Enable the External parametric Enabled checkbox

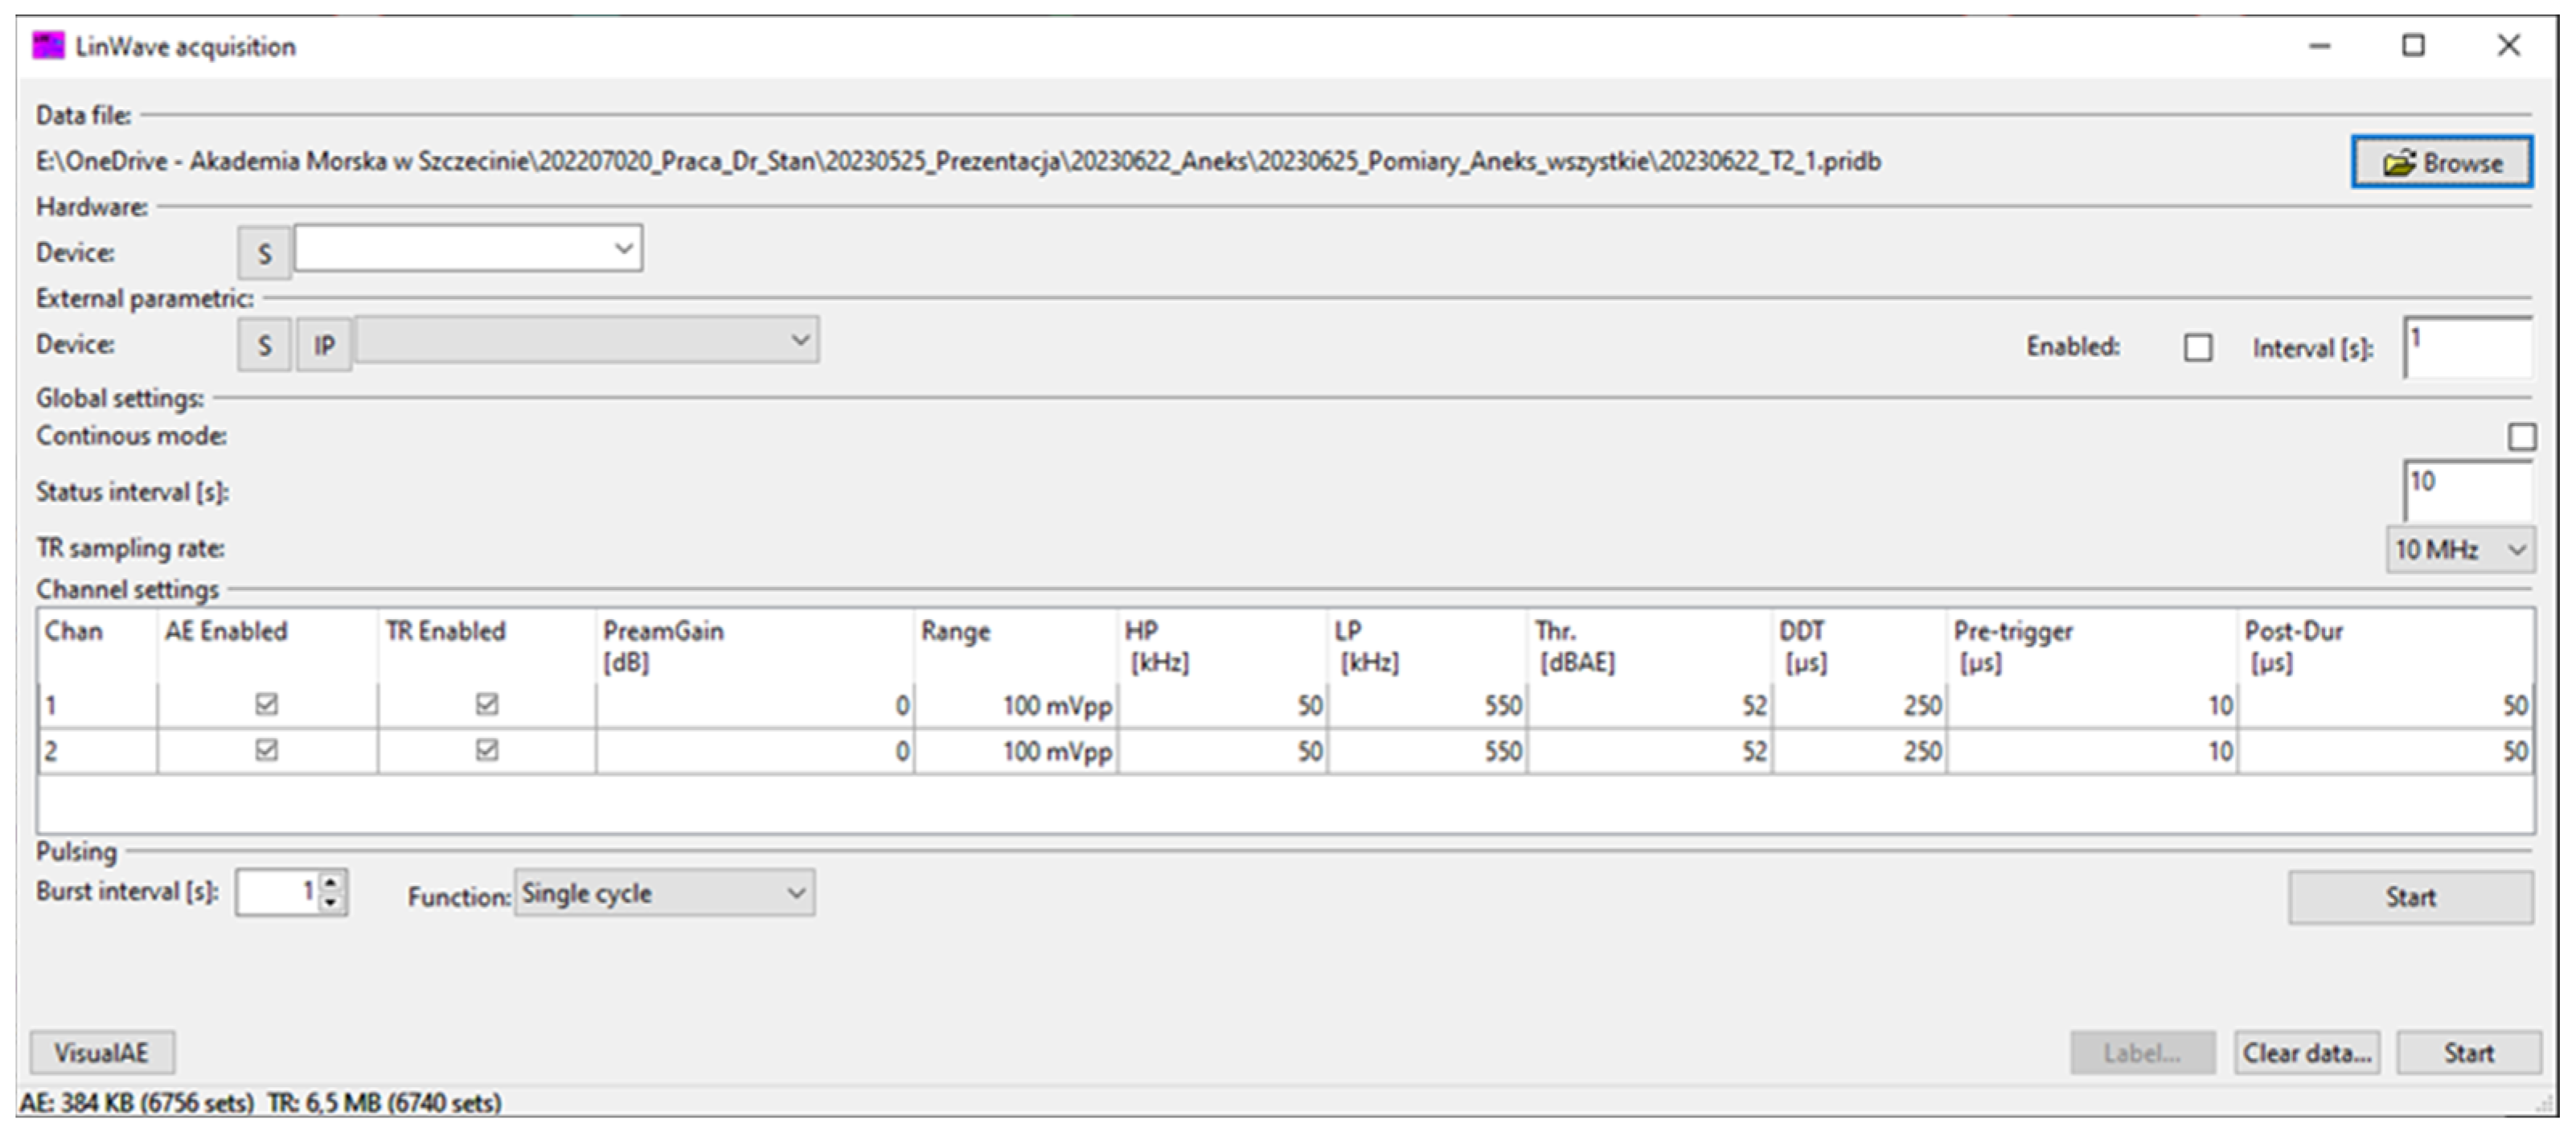pyautogui.click(x=2197, y=348)
